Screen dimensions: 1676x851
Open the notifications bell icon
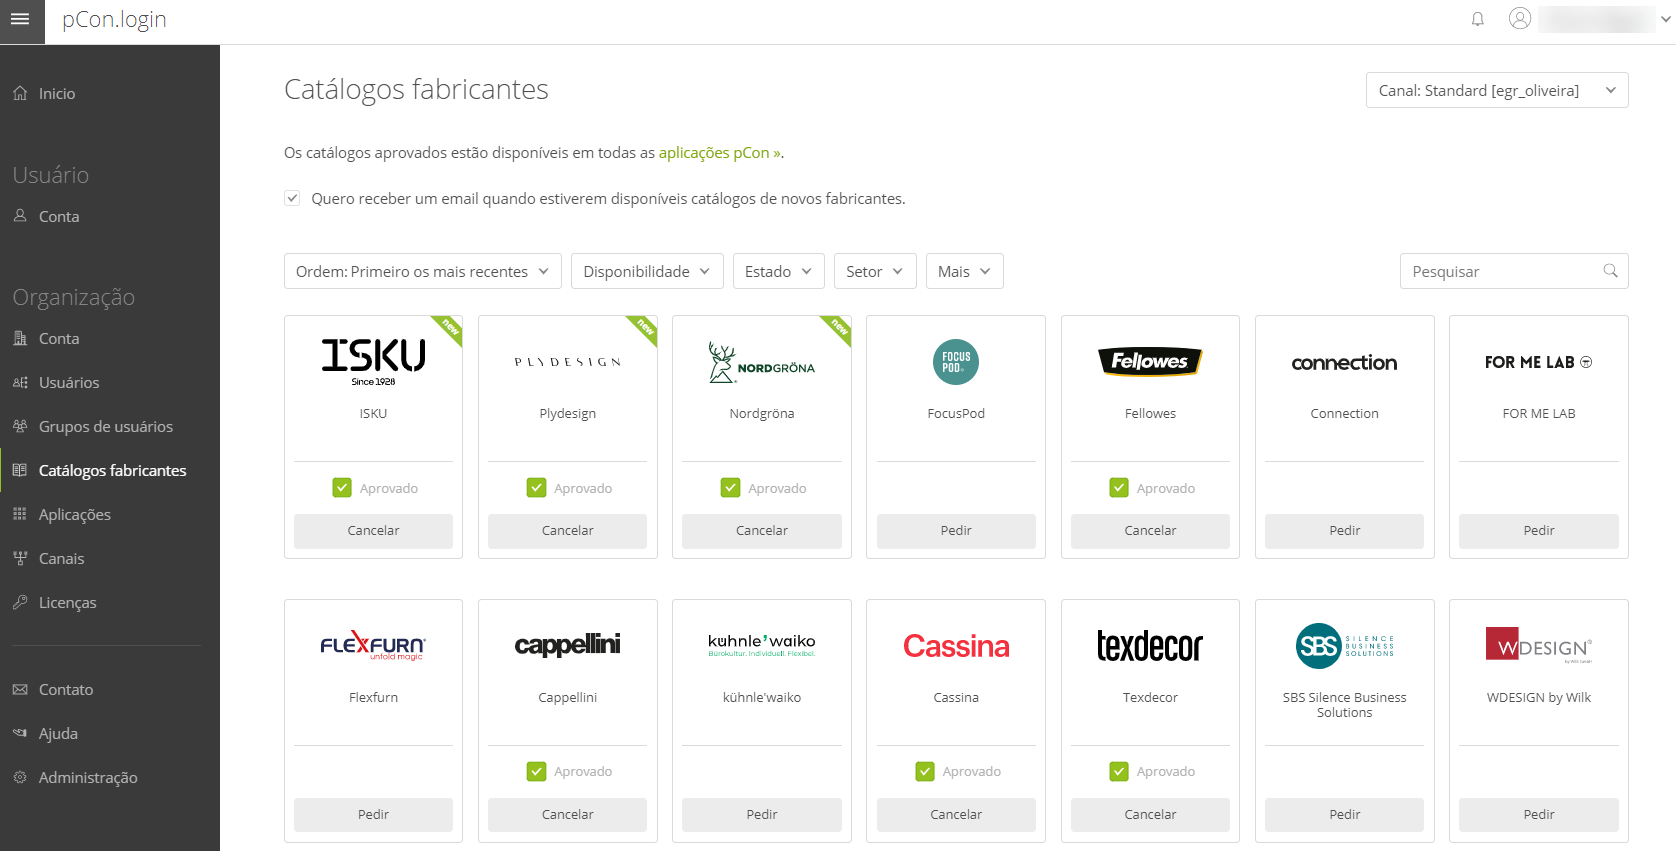point(1477,19)
